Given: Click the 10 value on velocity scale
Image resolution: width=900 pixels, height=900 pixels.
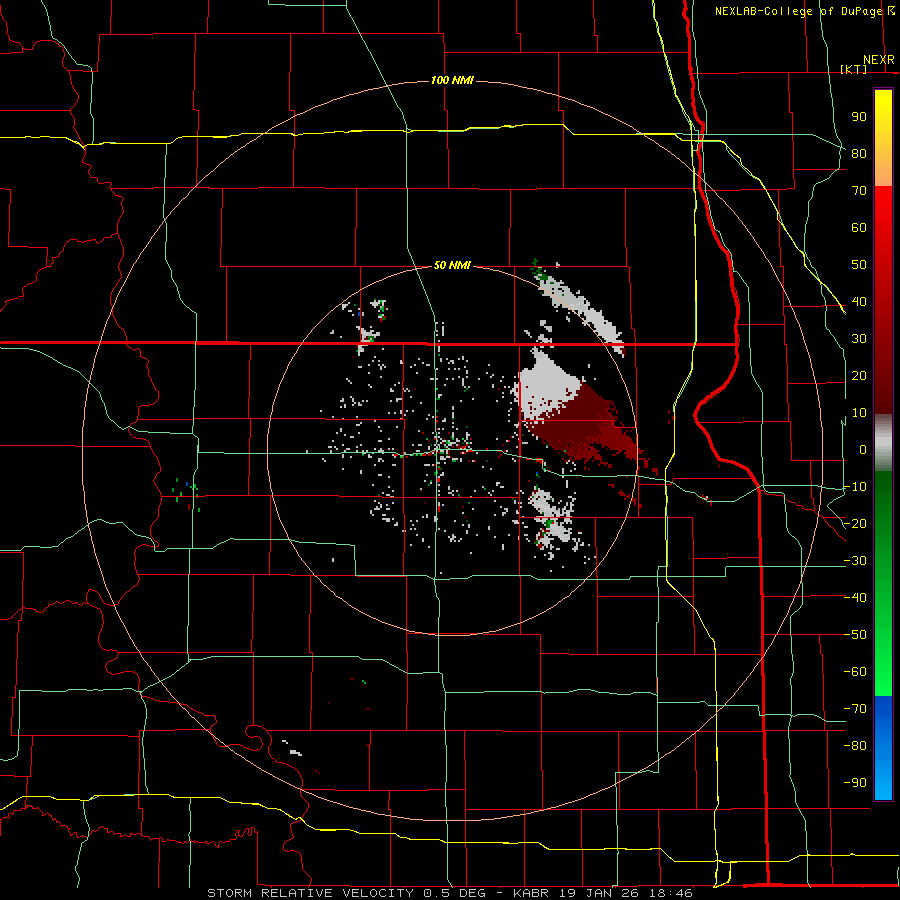Looking at the screenshot, I should (859, 413).
